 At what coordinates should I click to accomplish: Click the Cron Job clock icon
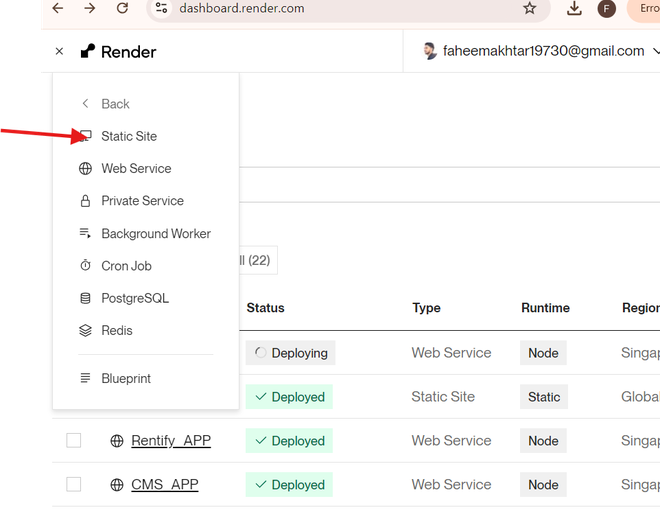tap(85, 266)
